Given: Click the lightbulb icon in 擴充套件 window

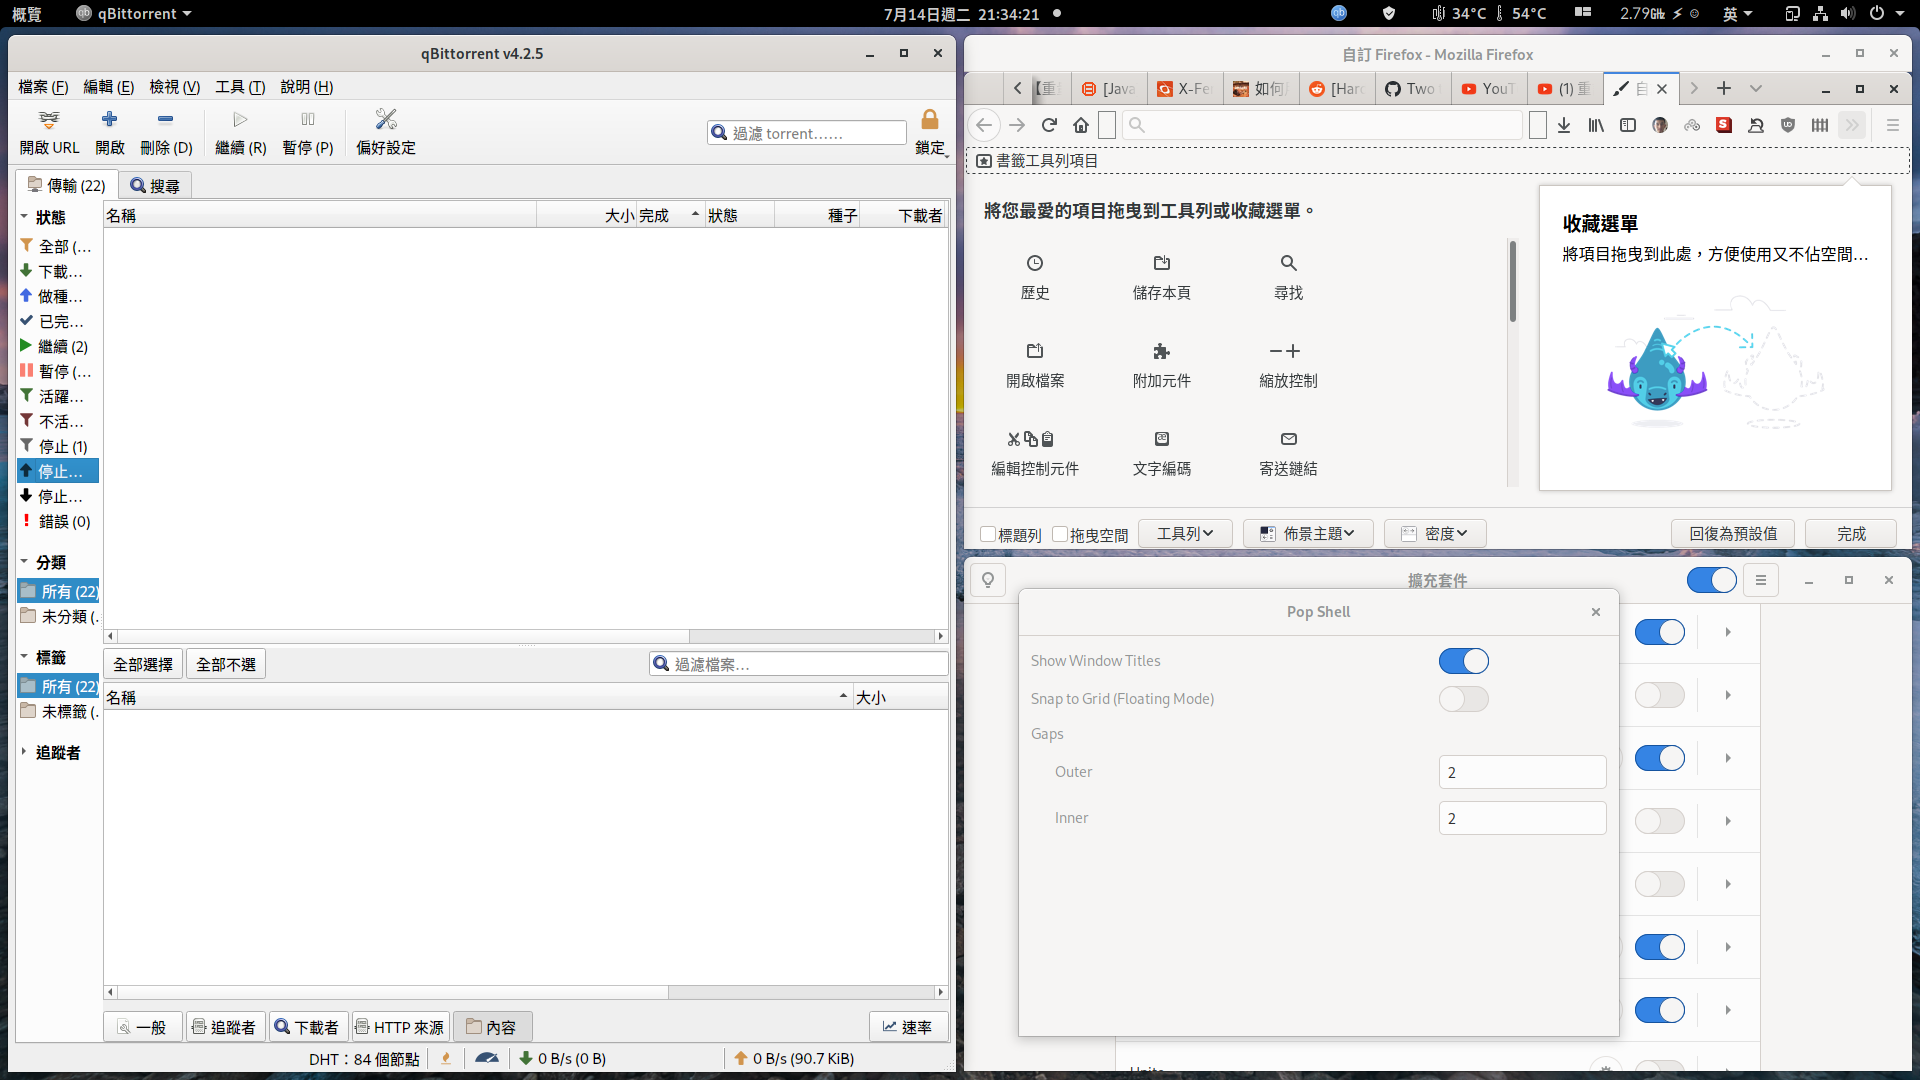Looking at the screenshot, I should 988,580.
